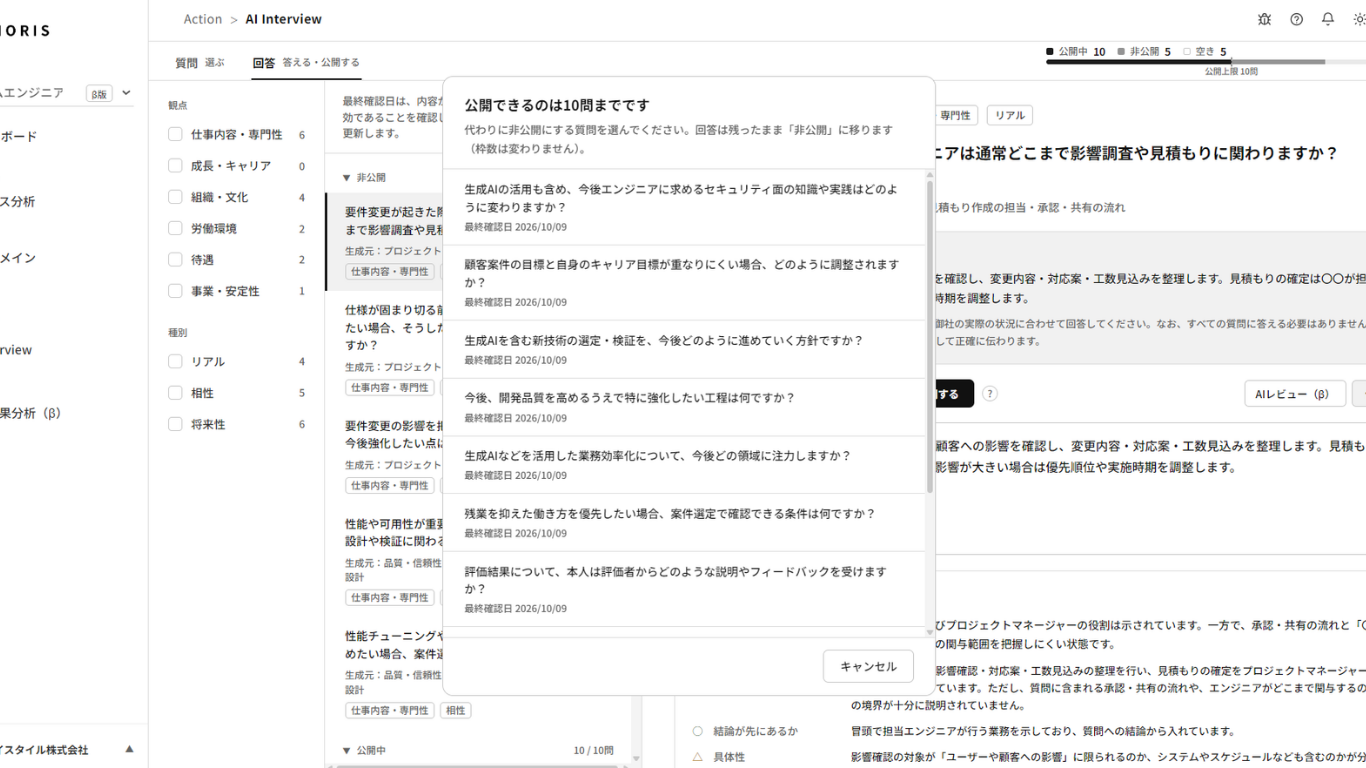This screenshot has width=1366, height=768.
Task: Check the 将来性 type filter
Action: (x=175, y=424)
